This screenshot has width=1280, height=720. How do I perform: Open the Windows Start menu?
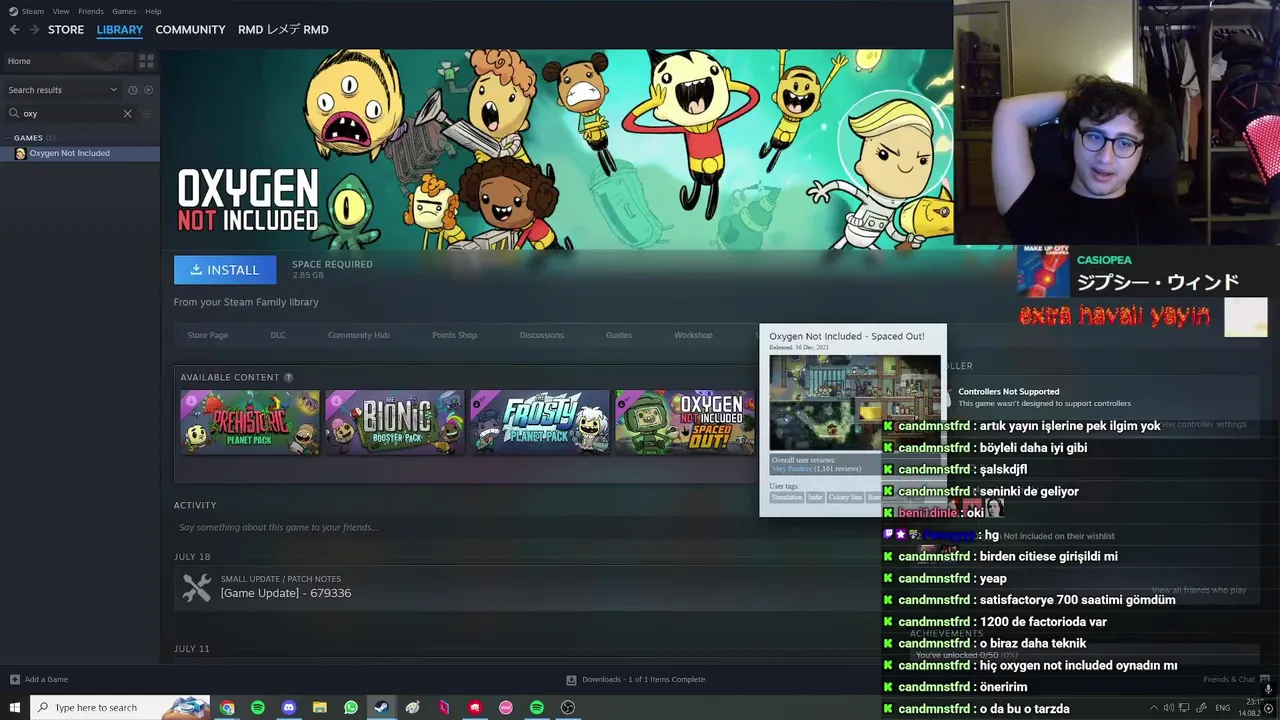[x=14, y=707]
